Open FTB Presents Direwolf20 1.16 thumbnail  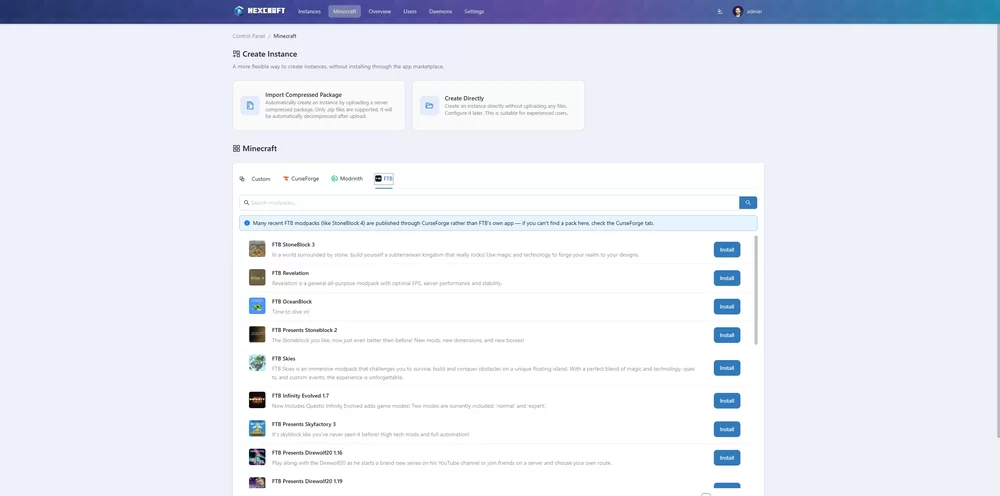[x=257, y=457]
